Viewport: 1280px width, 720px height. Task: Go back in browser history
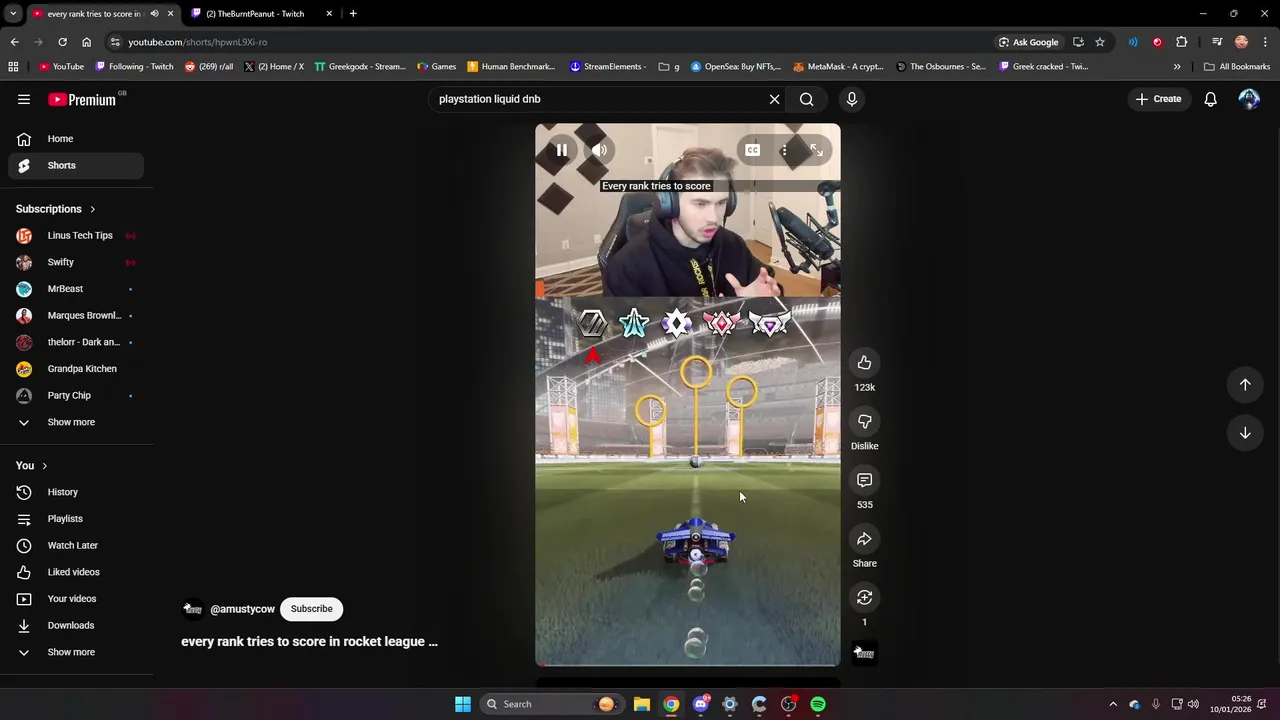(14, 42)
